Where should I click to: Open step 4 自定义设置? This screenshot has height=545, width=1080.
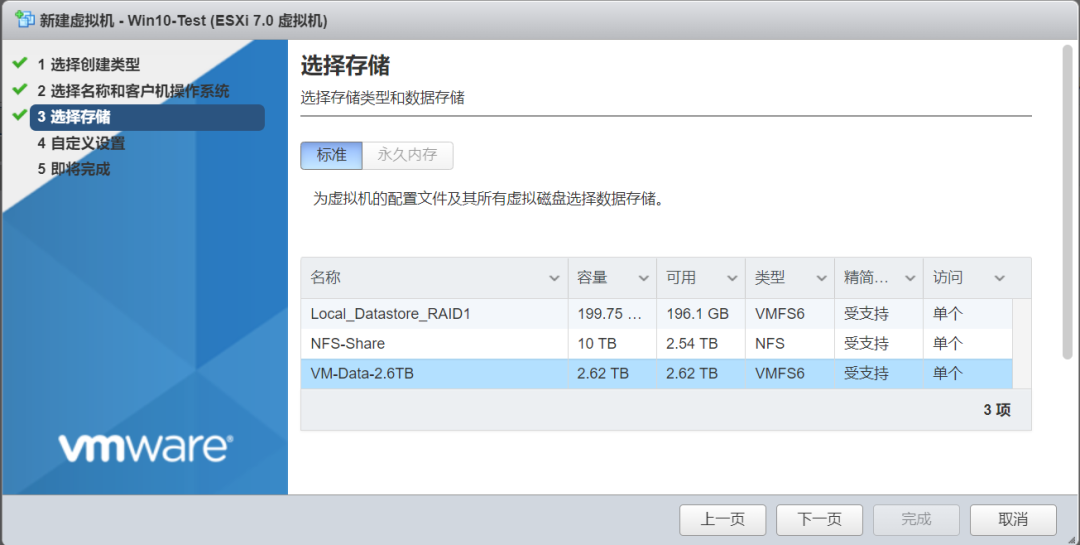click(x=81, y=143)
